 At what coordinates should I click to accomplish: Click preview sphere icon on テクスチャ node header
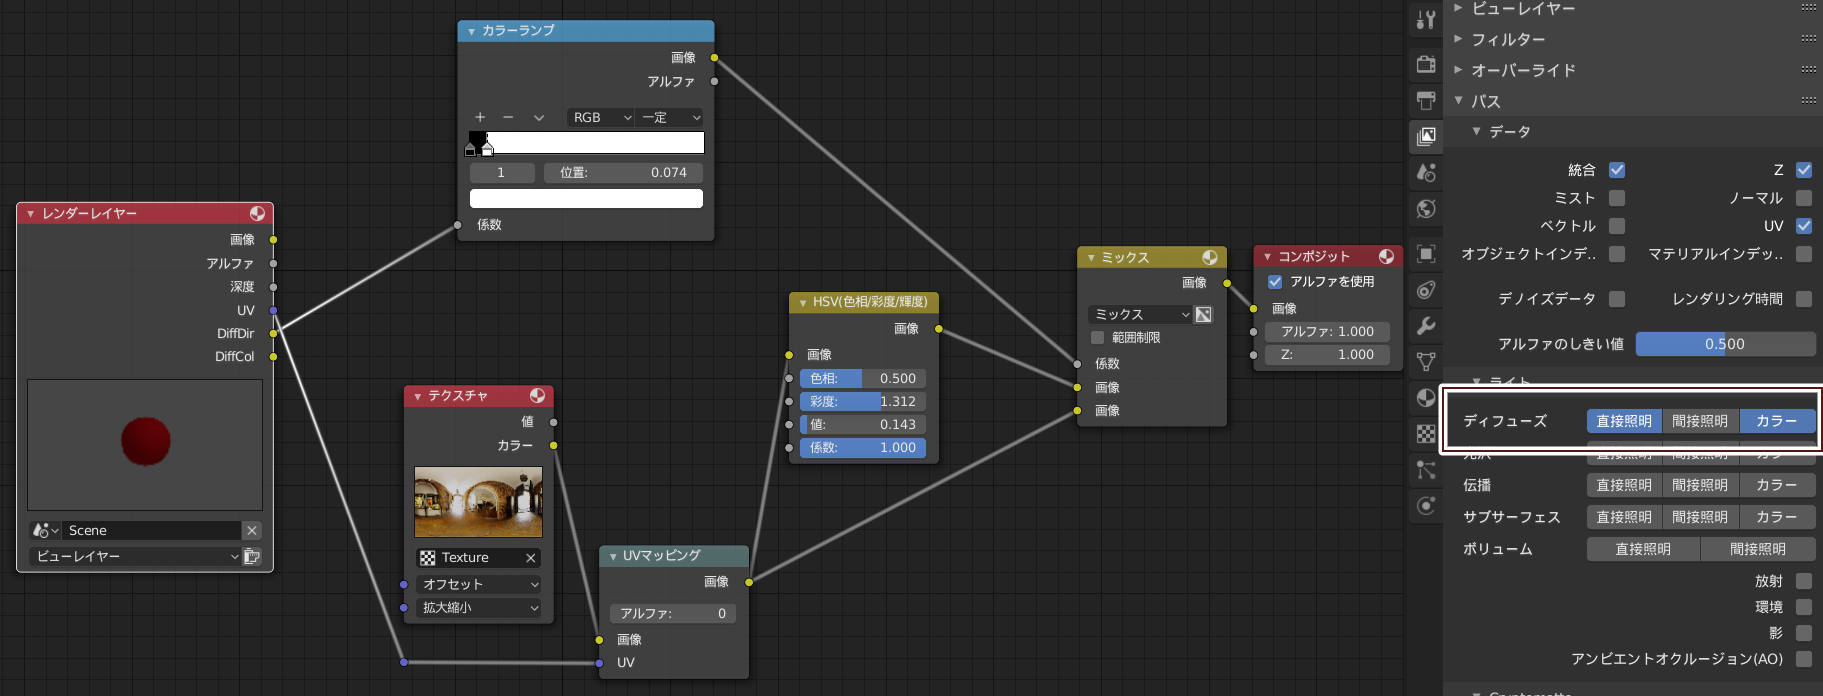pyautogui.click(x=537, y=395)
